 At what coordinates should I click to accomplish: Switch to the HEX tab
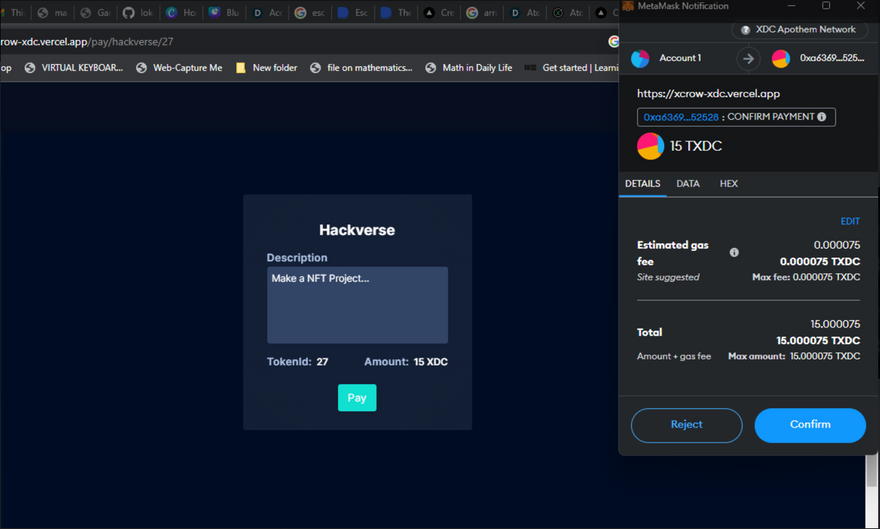tap(729, 184)
